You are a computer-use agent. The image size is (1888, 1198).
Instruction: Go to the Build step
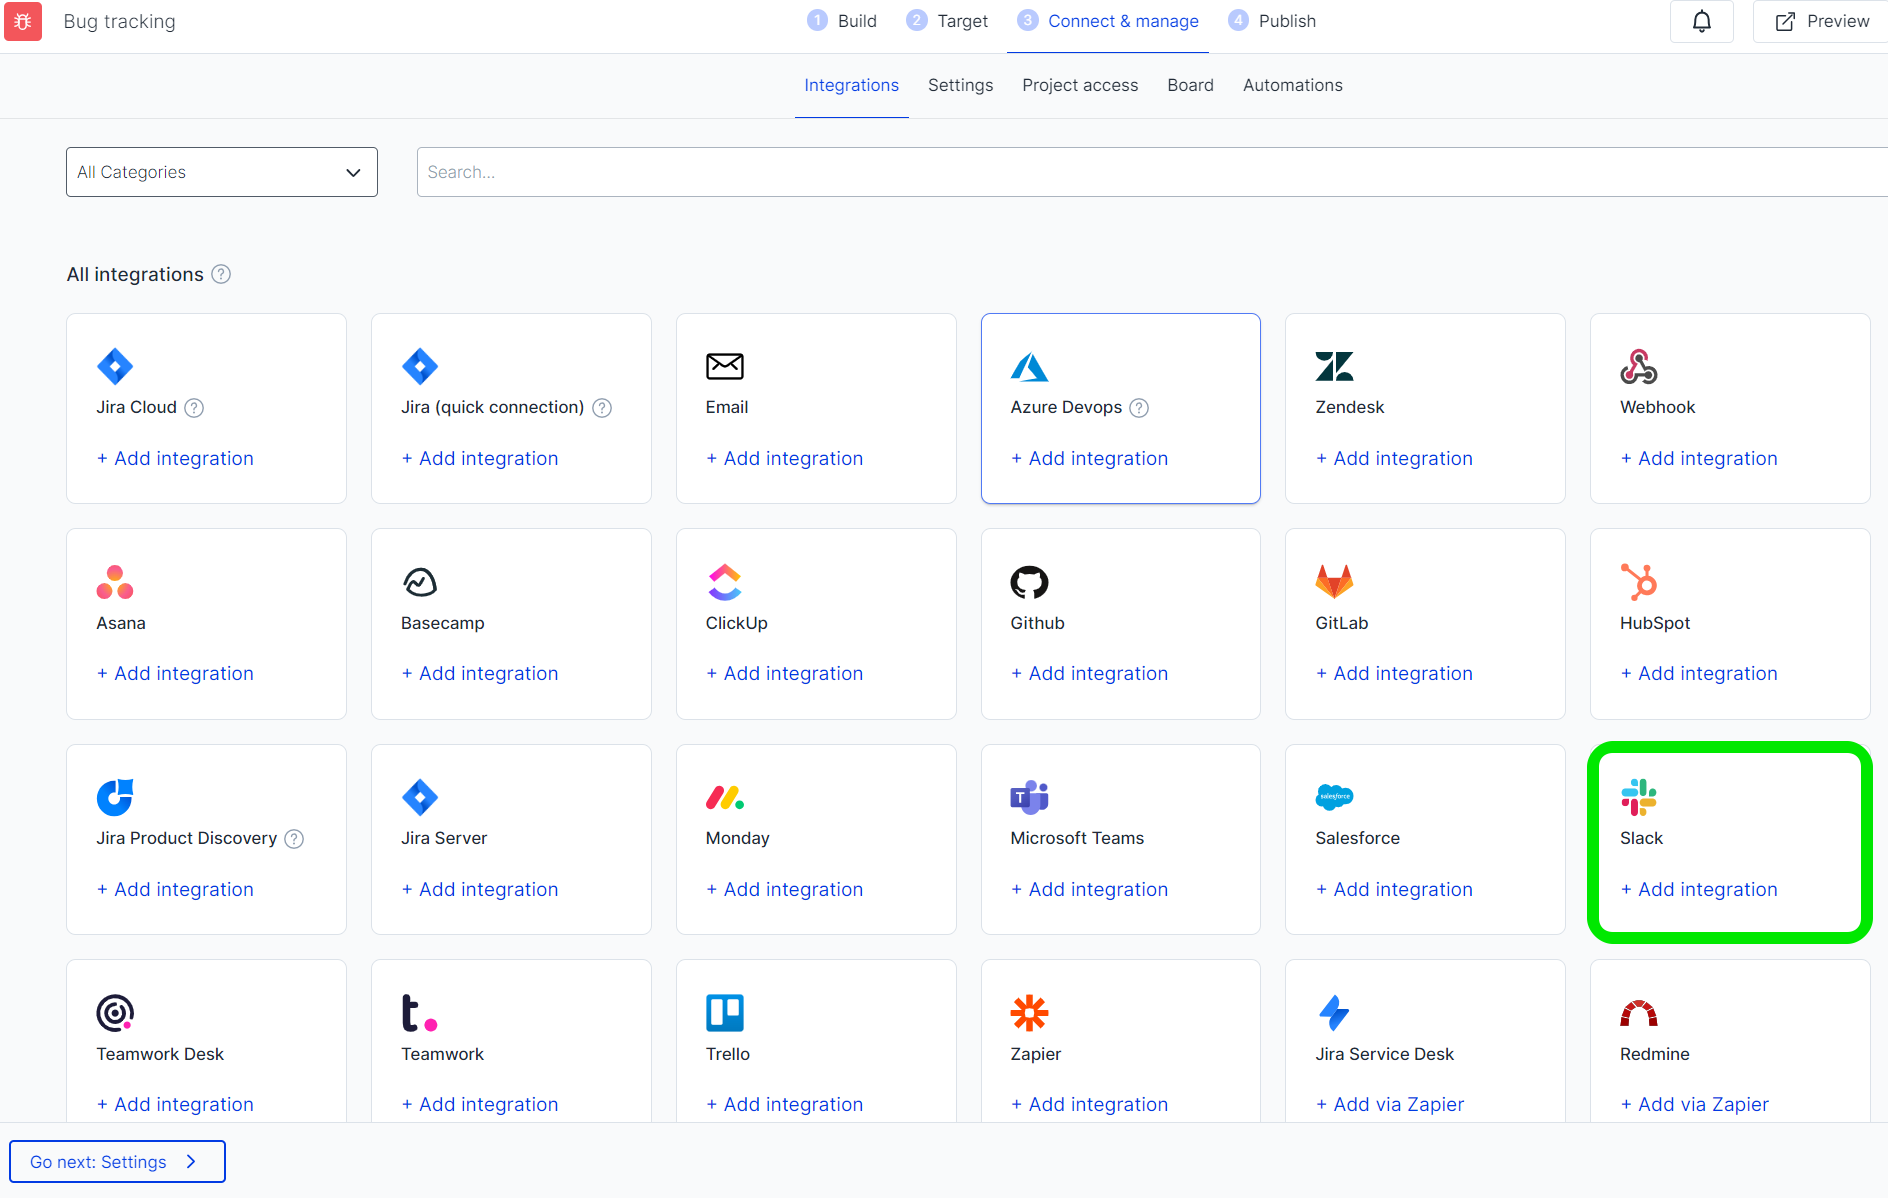(842, 21)
